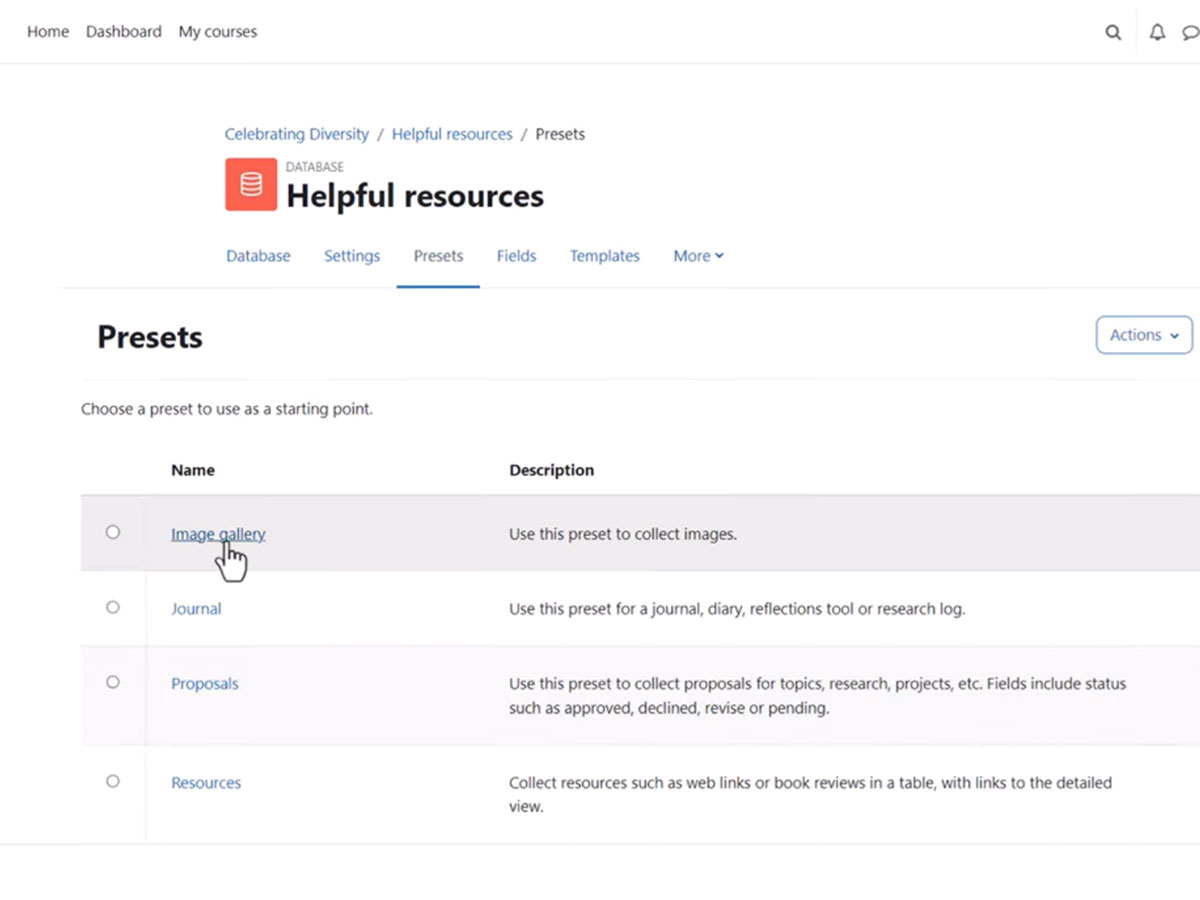Expand the More tab dropdown
1200x900 pixels.
coord(698,256)
